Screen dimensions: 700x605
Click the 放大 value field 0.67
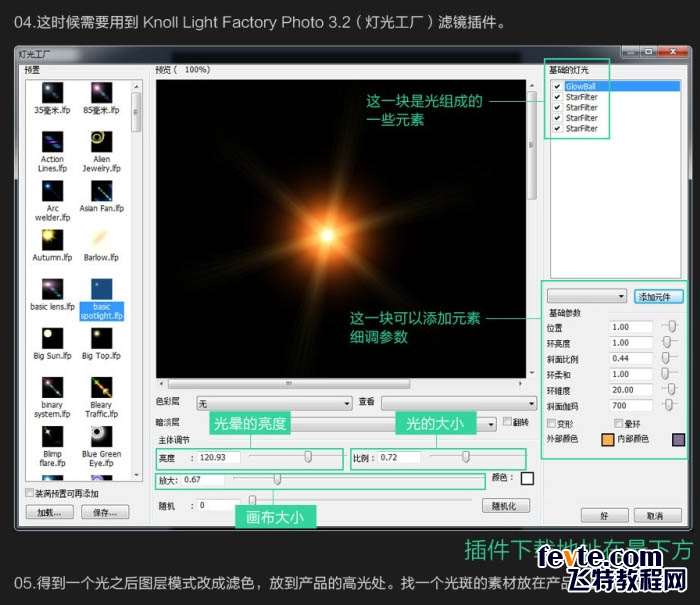point(203,480)
